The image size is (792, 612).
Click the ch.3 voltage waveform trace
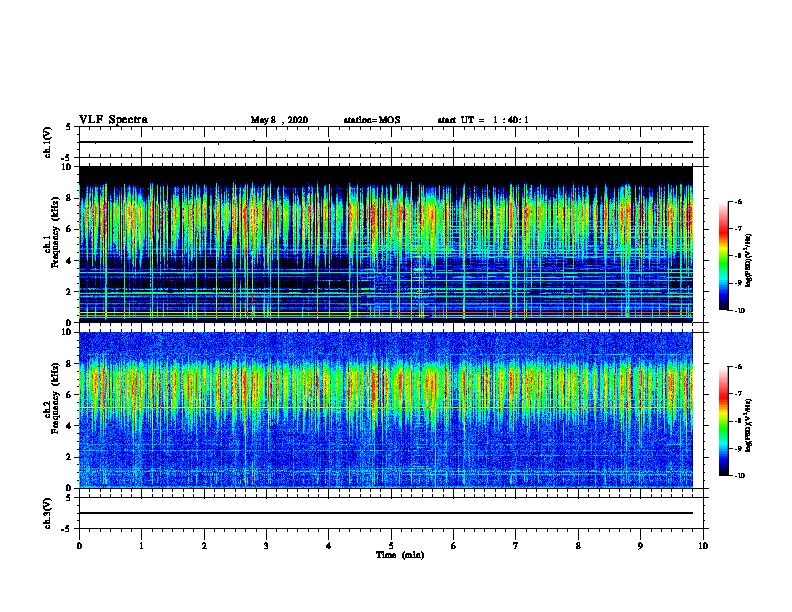[x=386, y=513]
